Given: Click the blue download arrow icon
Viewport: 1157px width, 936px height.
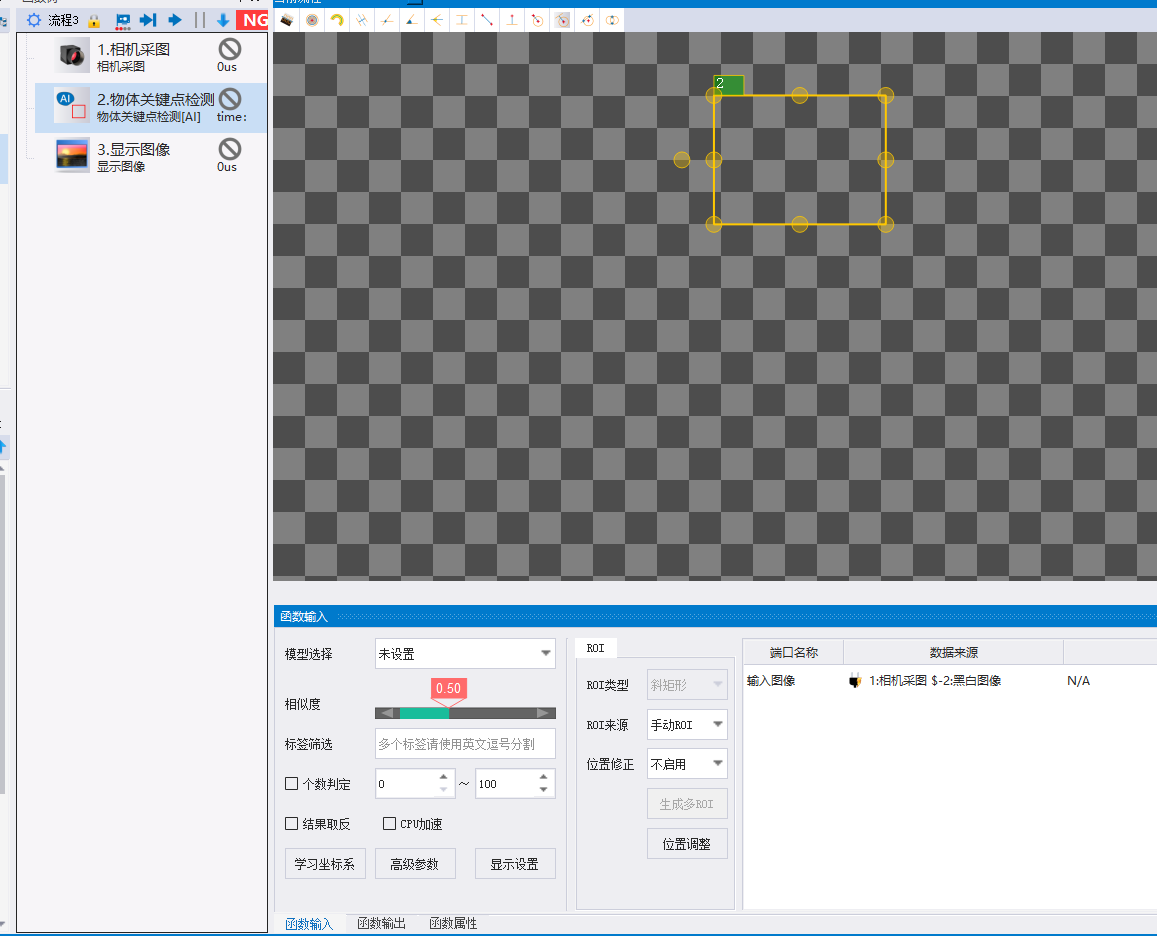Looking at the screenshot, I should click(x=223, y=20).
